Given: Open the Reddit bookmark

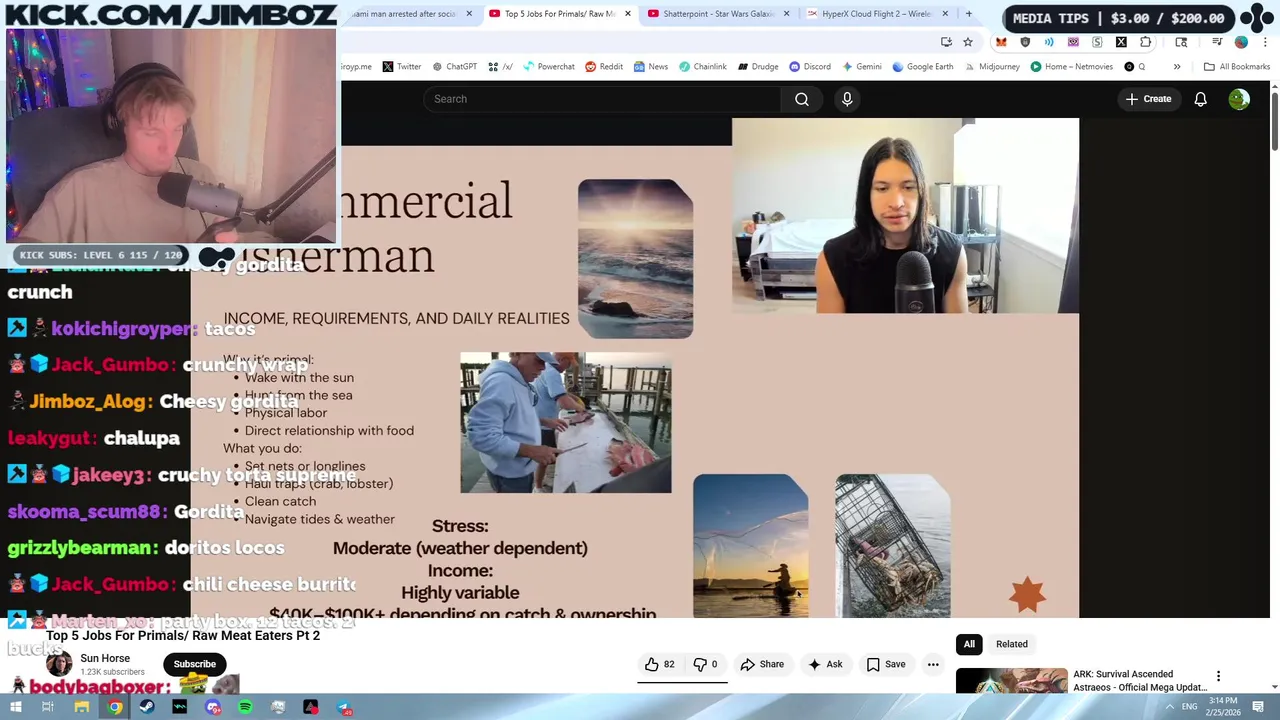Looking at the screenshot, I should [x=604, y=67].
